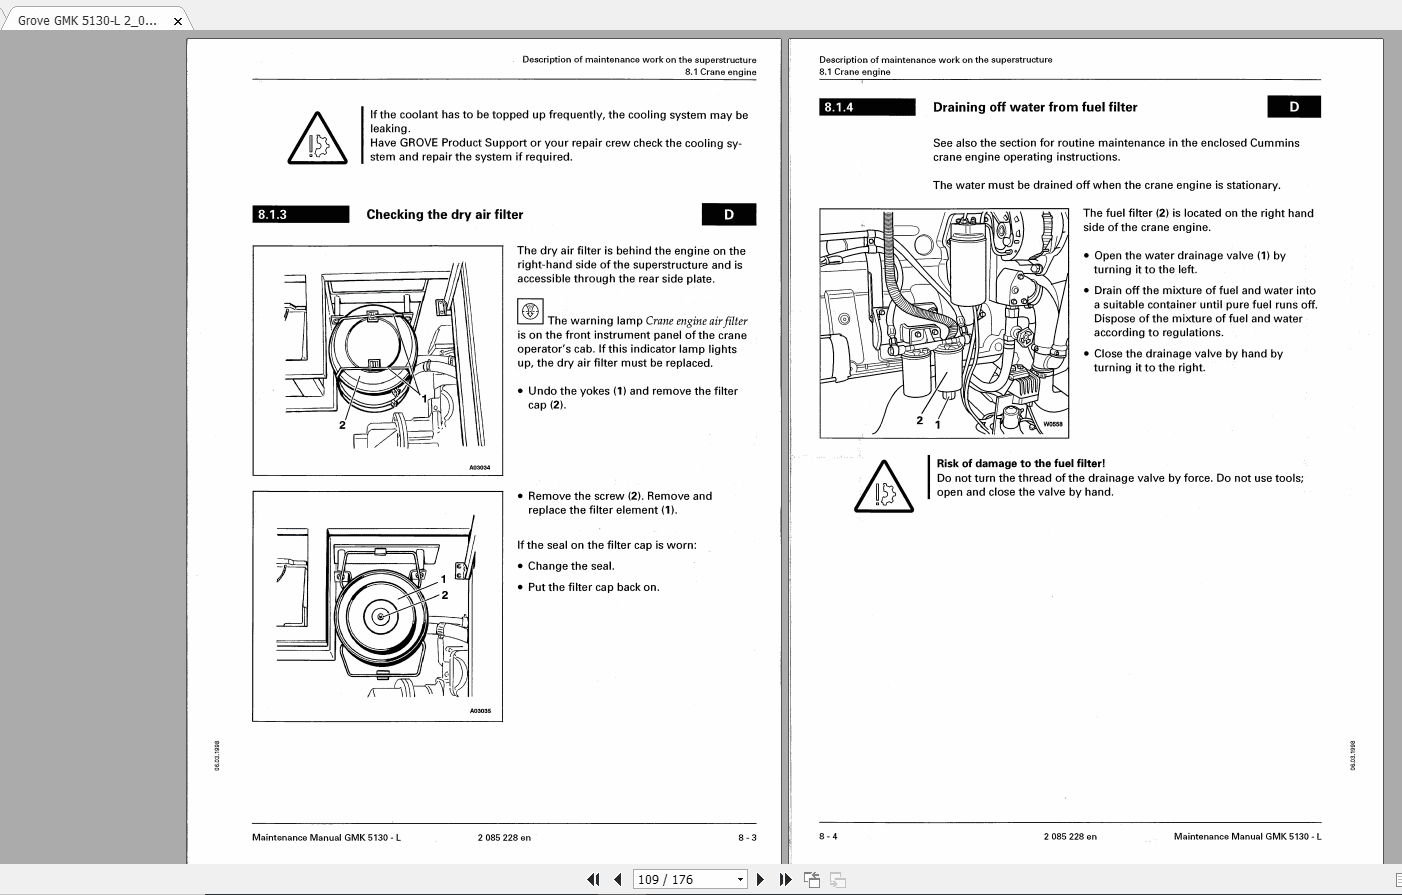
Task: Click the next-view history icon
Action: (x=837, y=878)
